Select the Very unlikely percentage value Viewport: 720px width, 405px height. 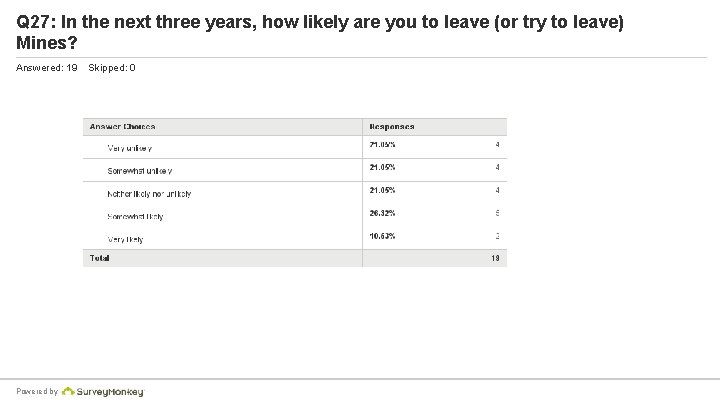coord(382,145)
